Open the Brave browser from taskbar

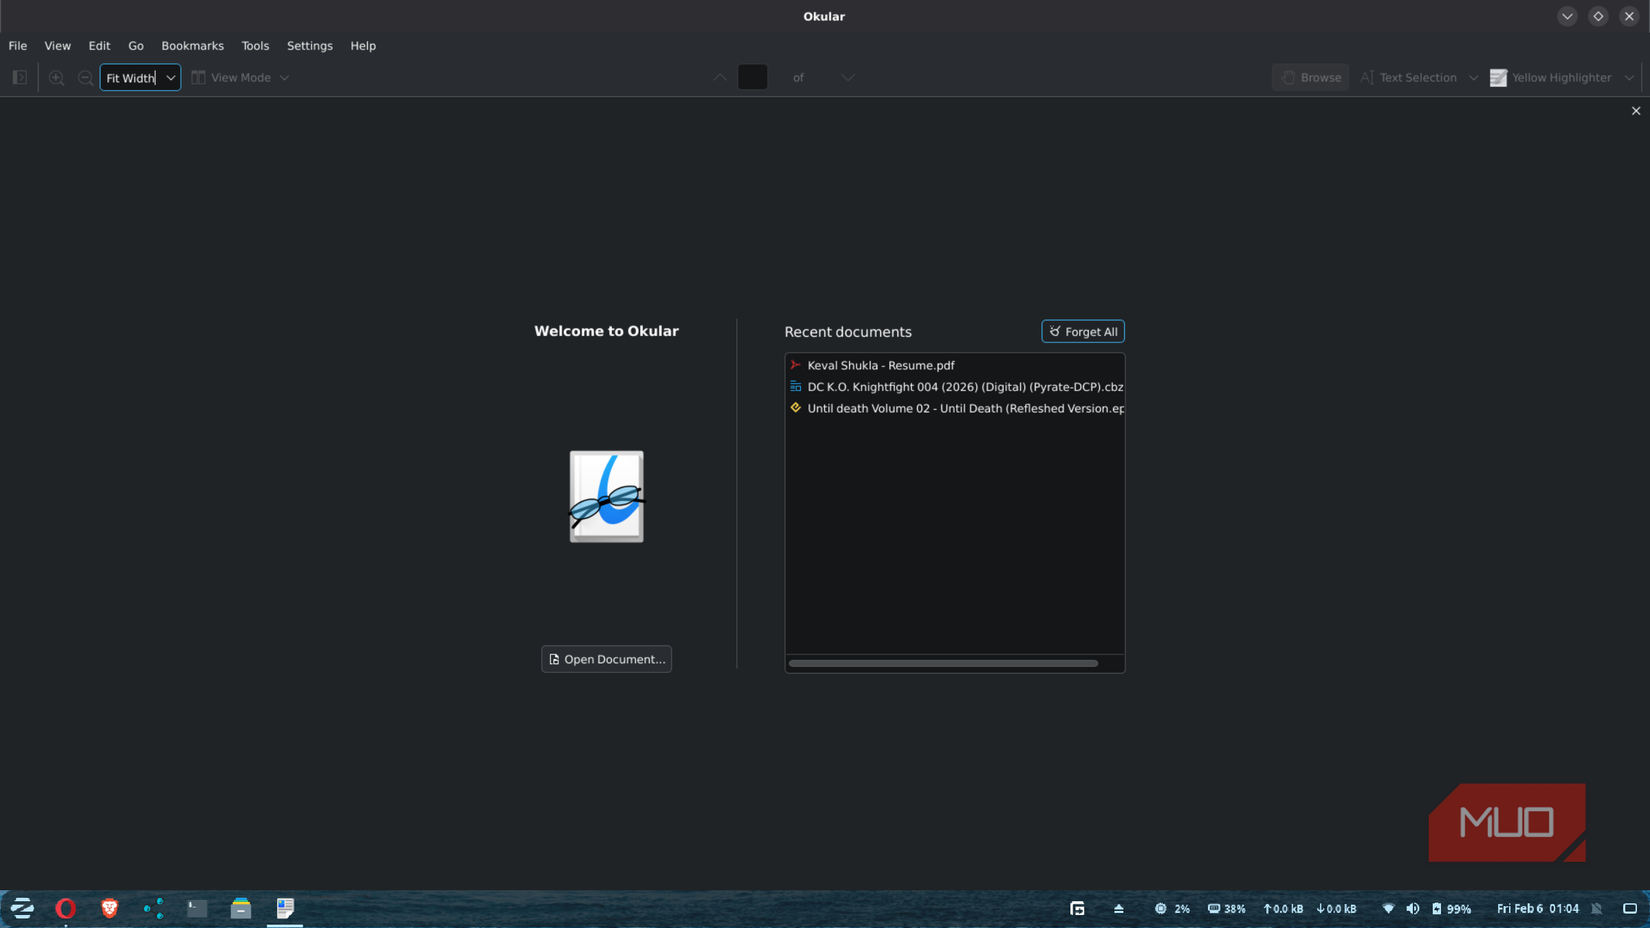point(109,908)
